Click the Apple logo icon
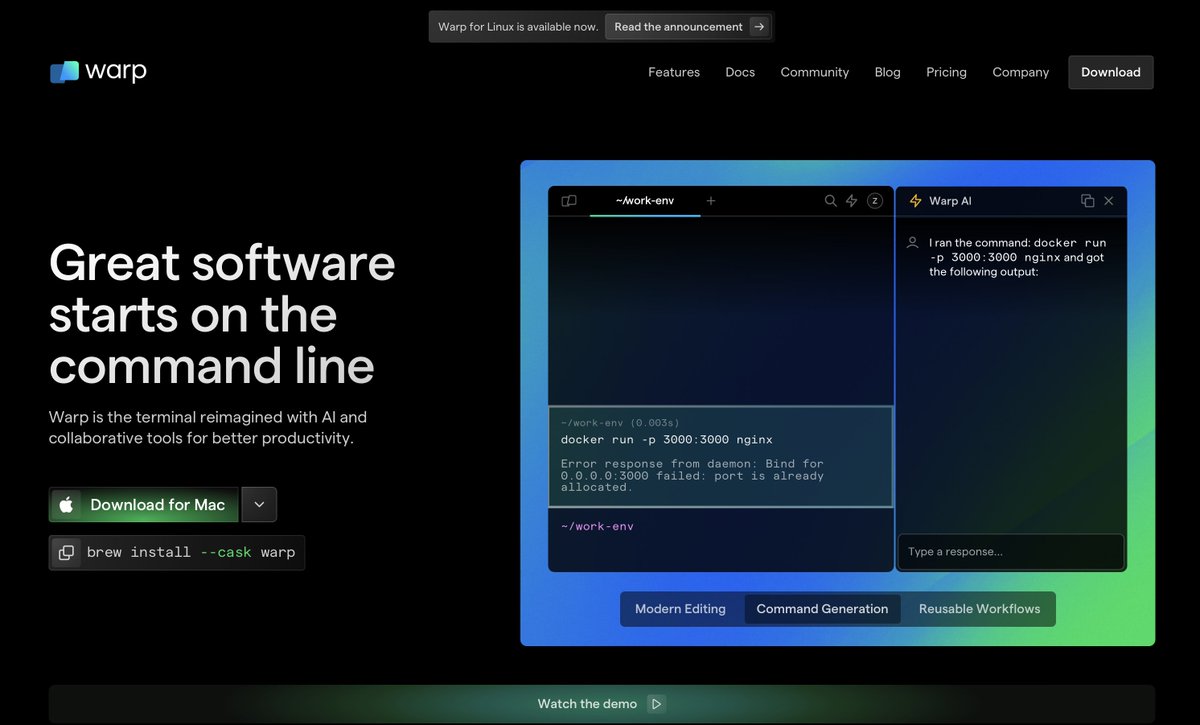This screenshot has width=1200, height=725. point(66,505)
